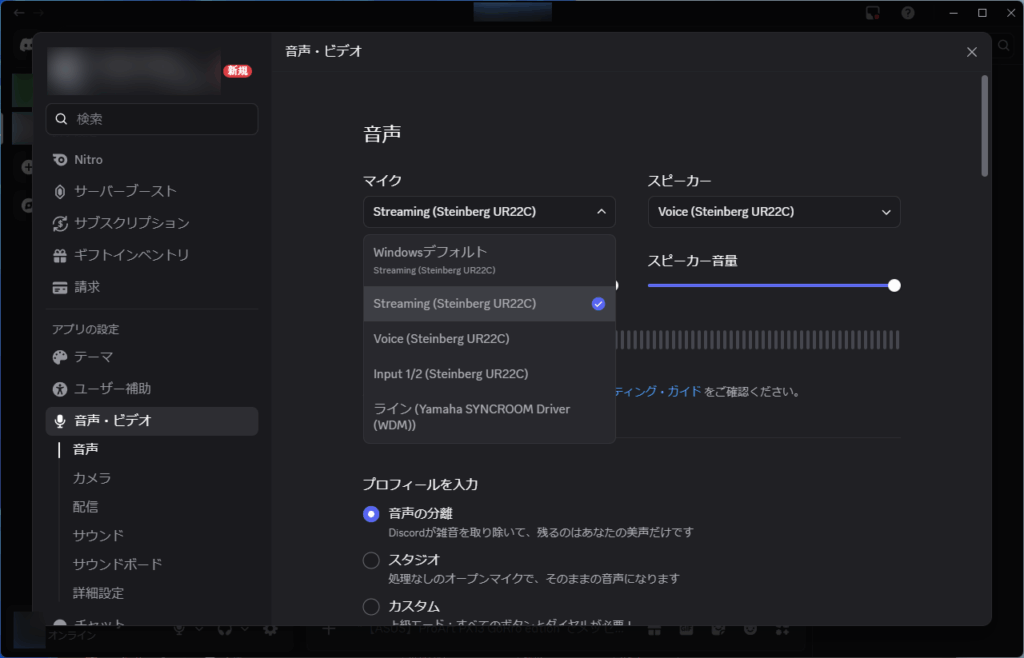The height and width of the screenshot is (658, 1024).
Task: Click the gear settings icon behind dialog
Action: coord(270,629)
